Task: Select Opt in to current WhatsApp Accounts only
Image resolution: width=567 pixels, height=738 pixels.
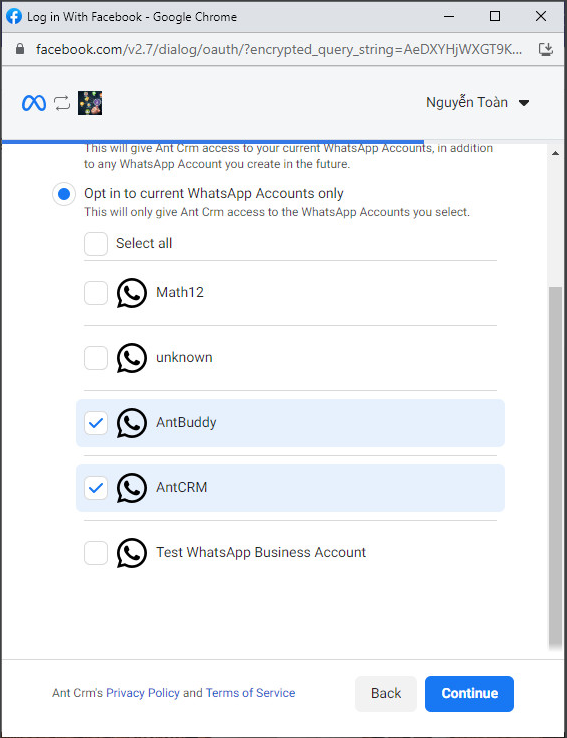Action: coord(64,194)
